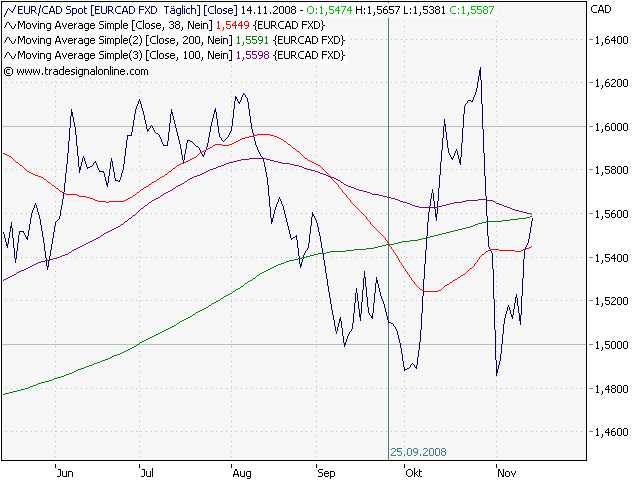Click the 25.09.2008 vertical marker date label
Image resolution: width=640 pixels, height=480 pixels.
[418, 452]
